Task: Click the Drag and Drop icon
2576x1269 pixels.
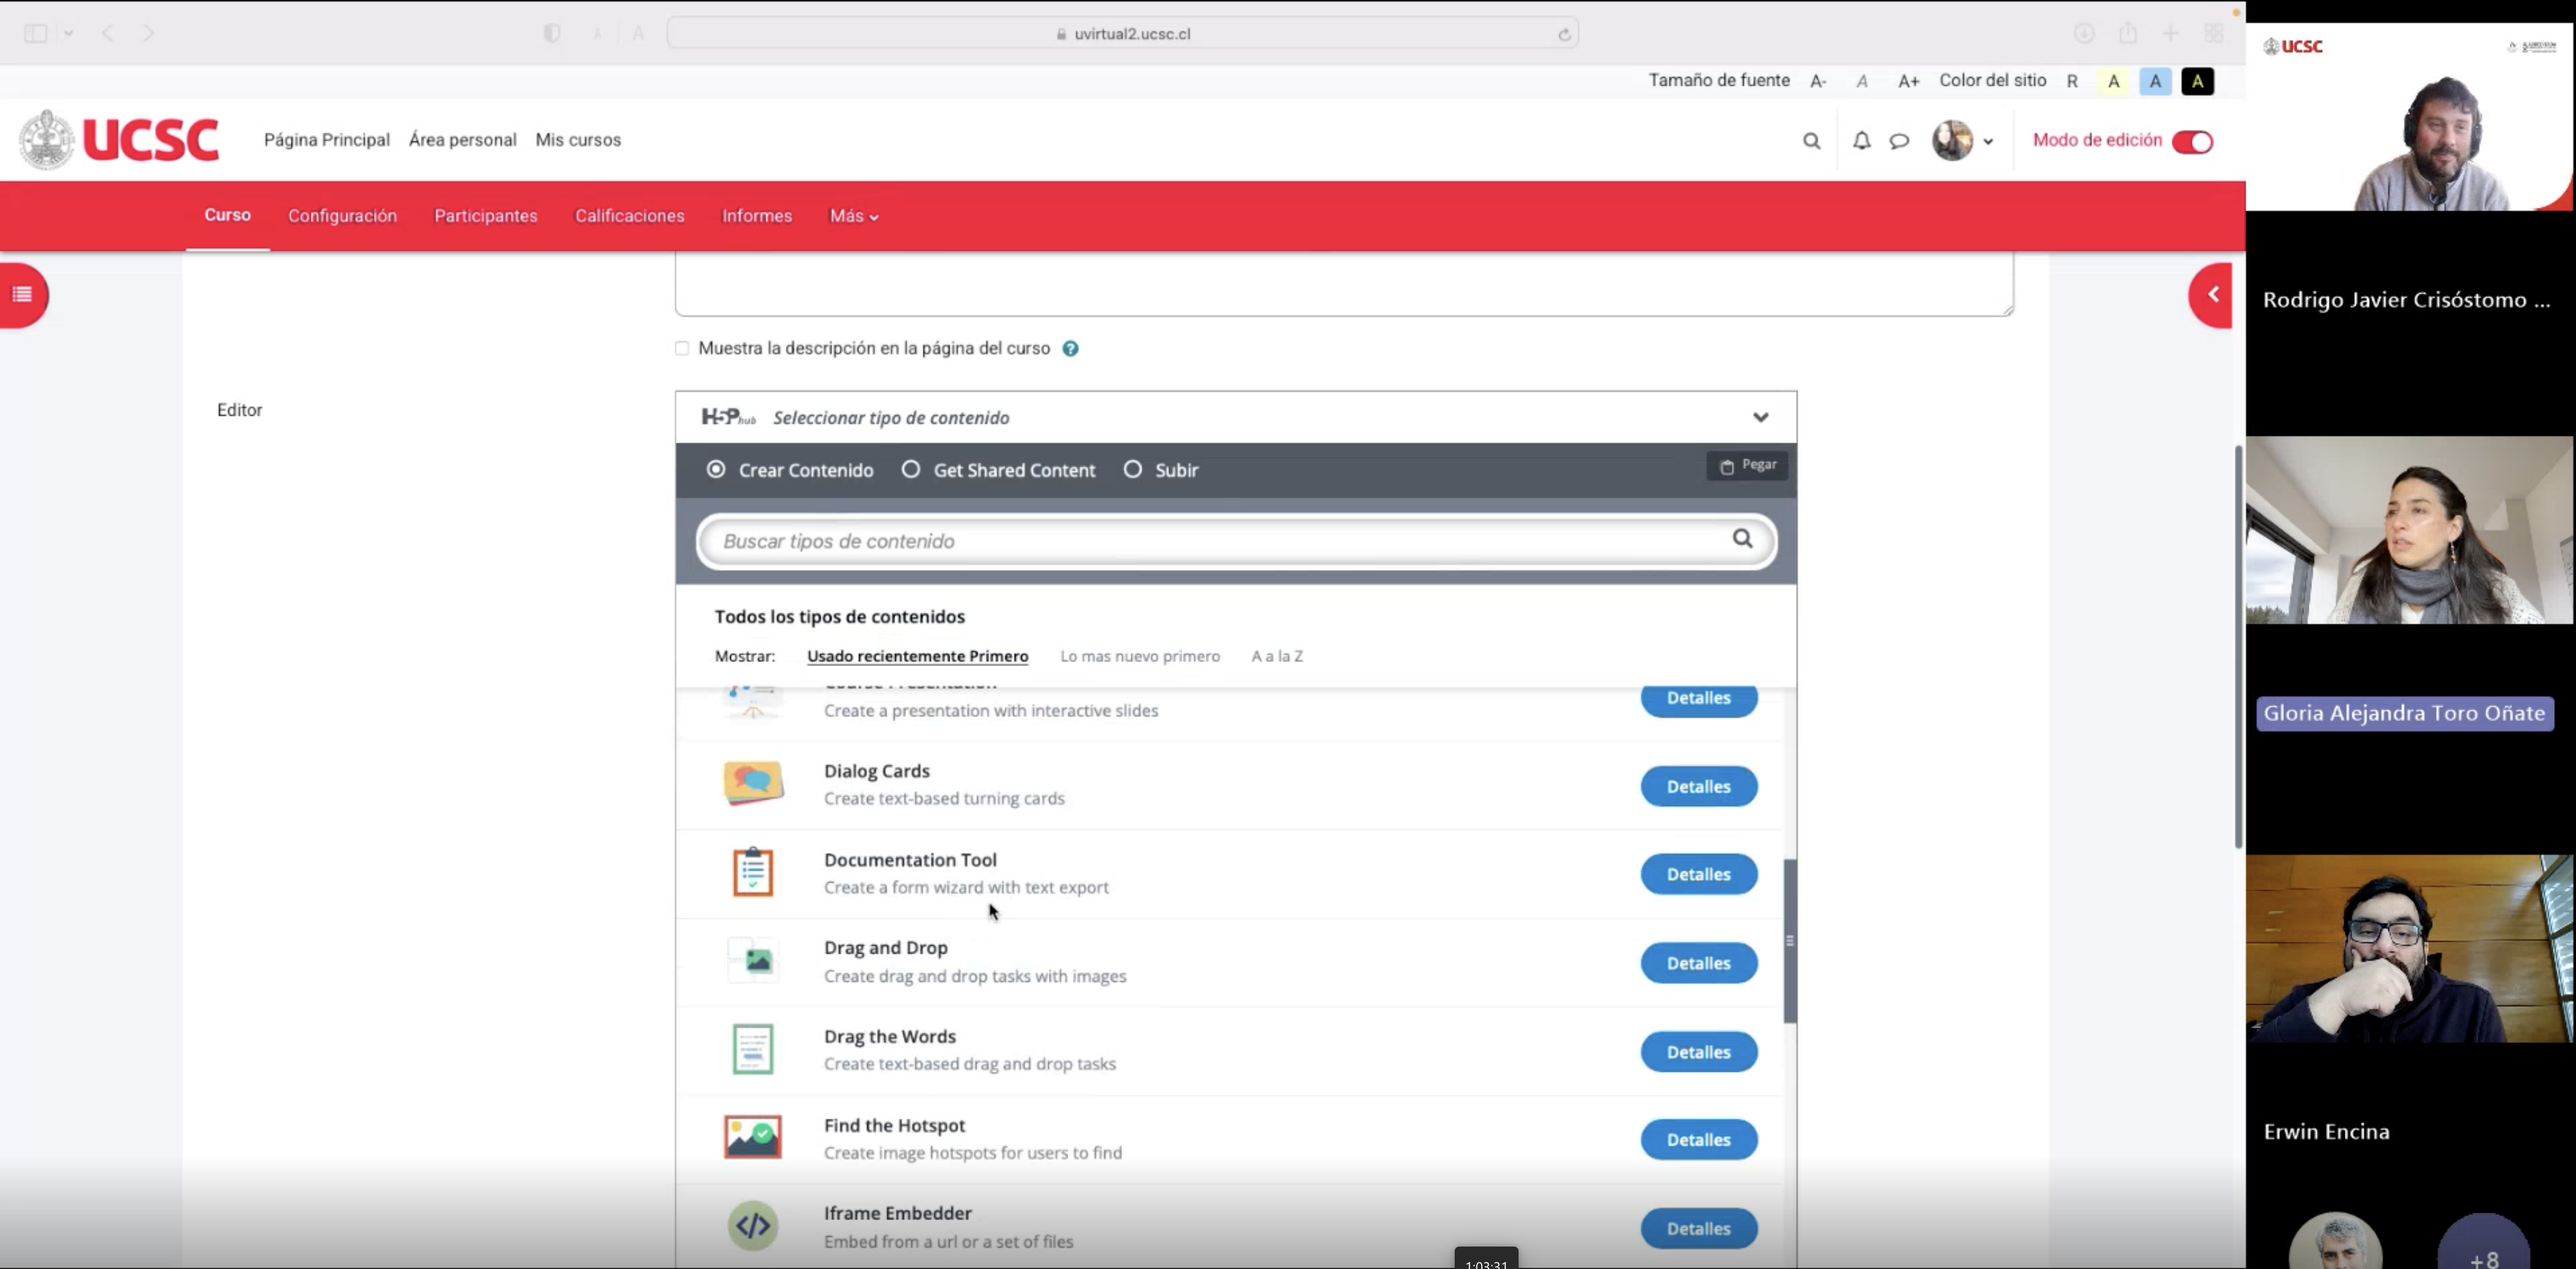Action: pos(753,961)
